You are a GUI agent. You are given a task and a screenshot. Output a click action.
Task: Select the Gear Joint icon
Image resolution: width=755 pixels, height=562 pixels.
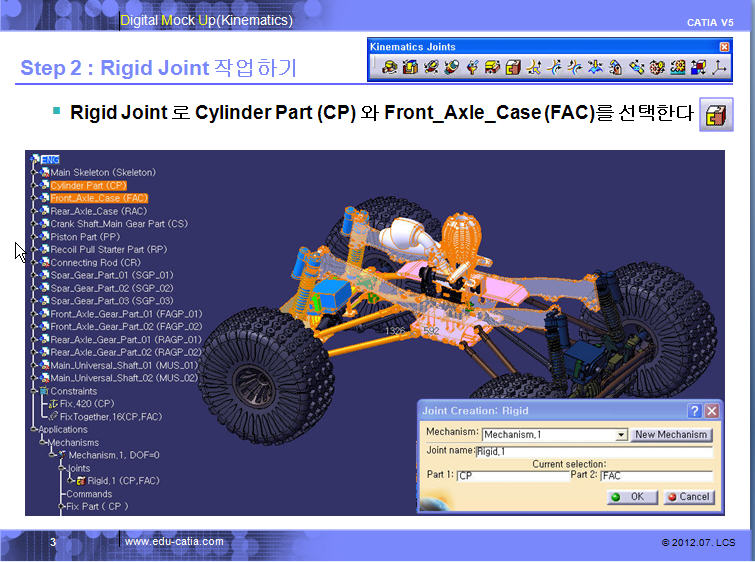[658, 67]
